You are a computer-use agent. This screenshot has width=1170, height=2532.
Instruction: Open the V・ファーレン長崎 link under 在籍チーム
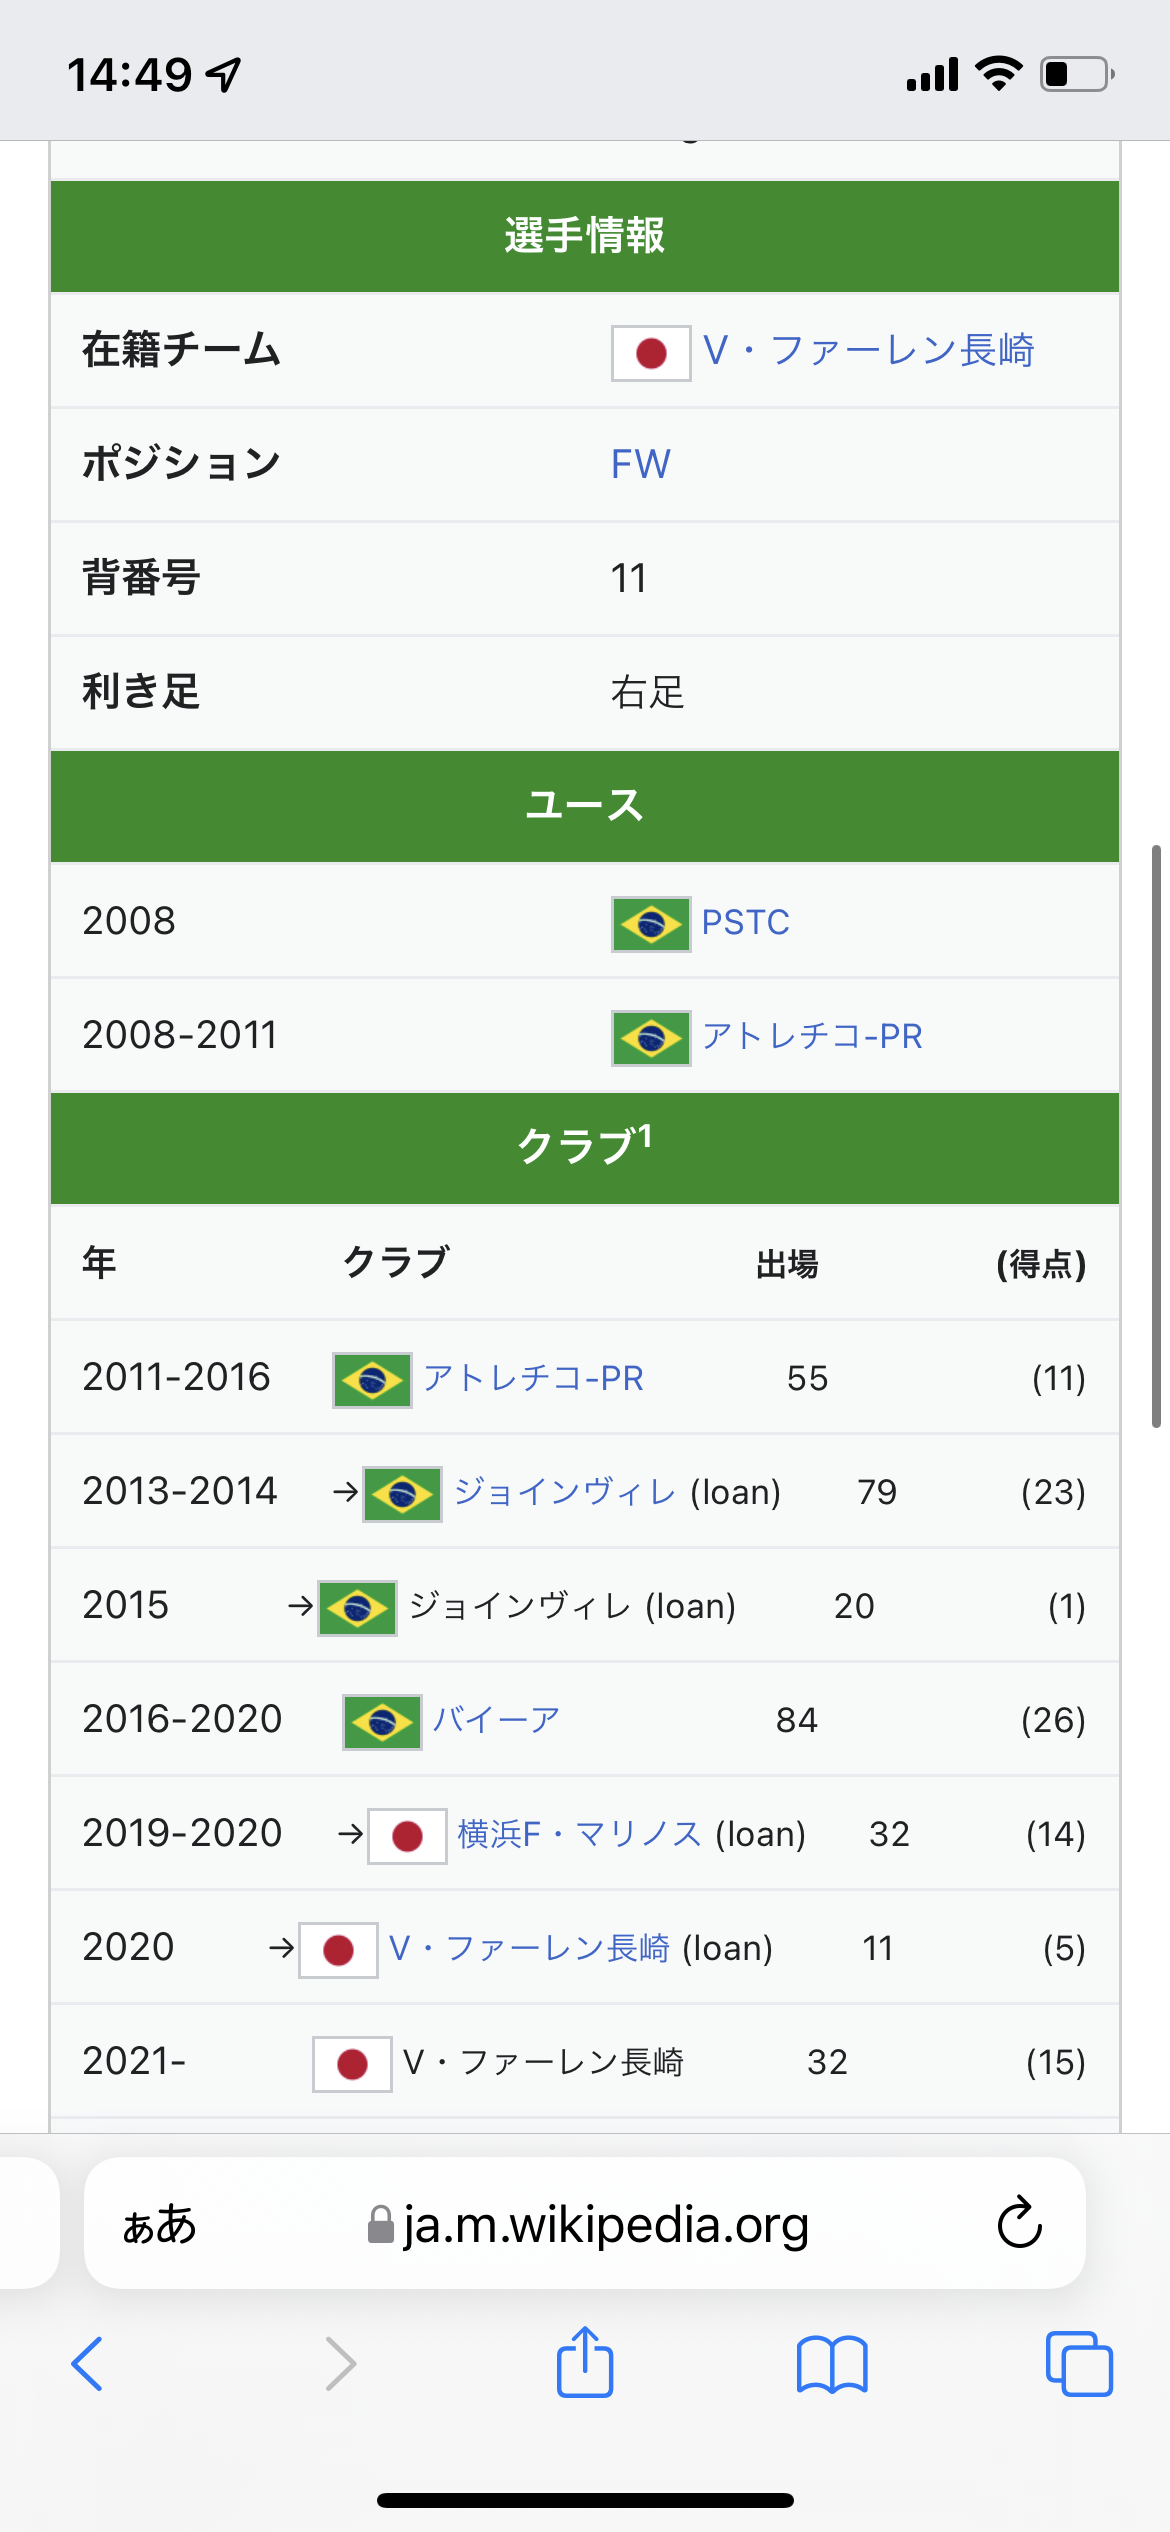tap(868, 351)
